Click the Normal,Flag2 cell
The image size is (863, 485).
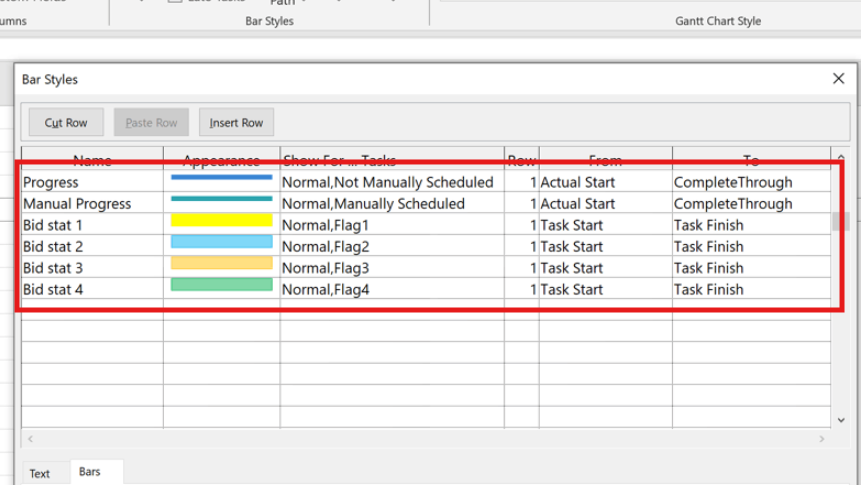(392, 246)
